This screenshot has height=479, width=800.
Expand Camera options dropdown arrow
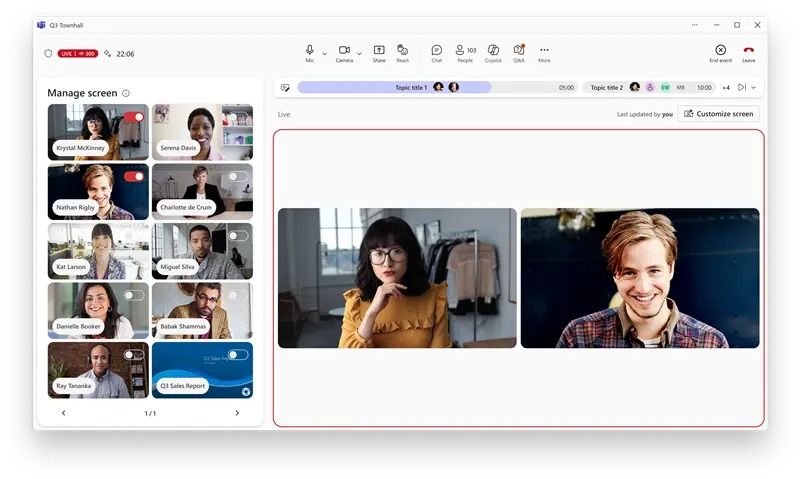pyautogui.click(x=359, y=54)
